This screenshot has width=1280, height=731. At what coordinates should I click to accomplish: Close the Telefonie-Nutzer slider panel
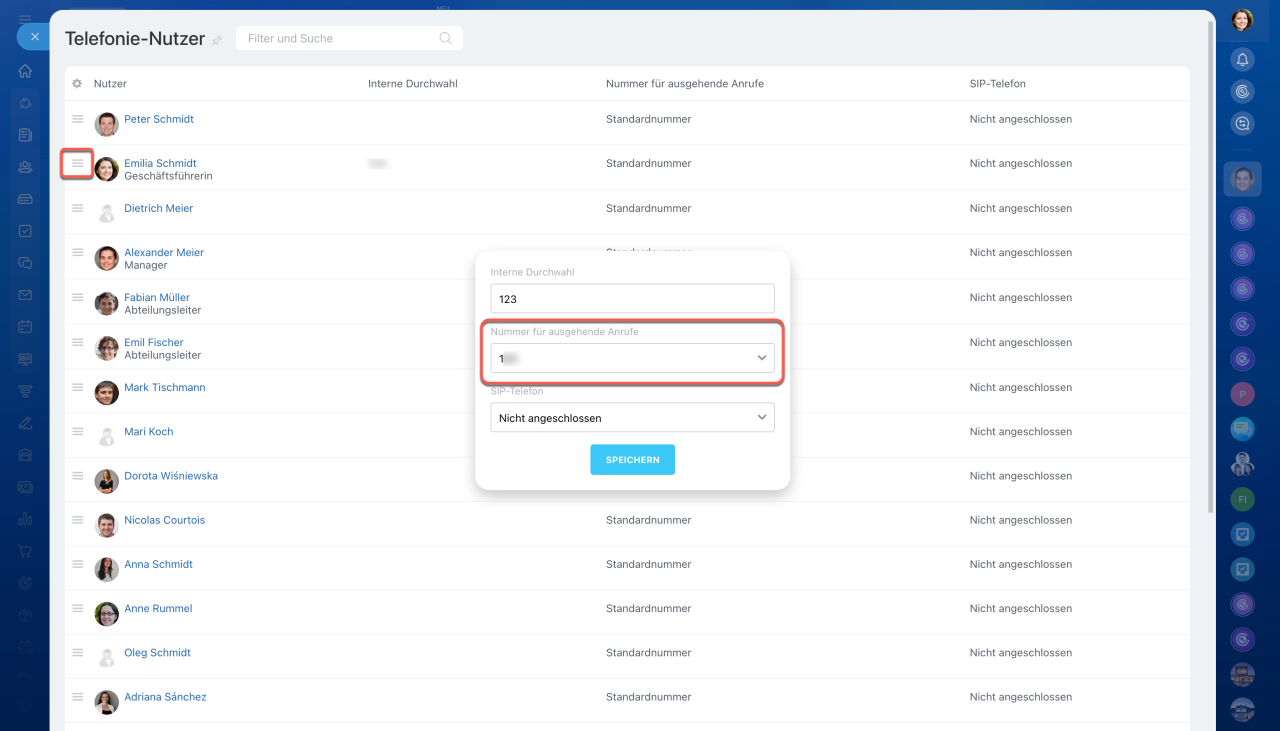(34, 36)
